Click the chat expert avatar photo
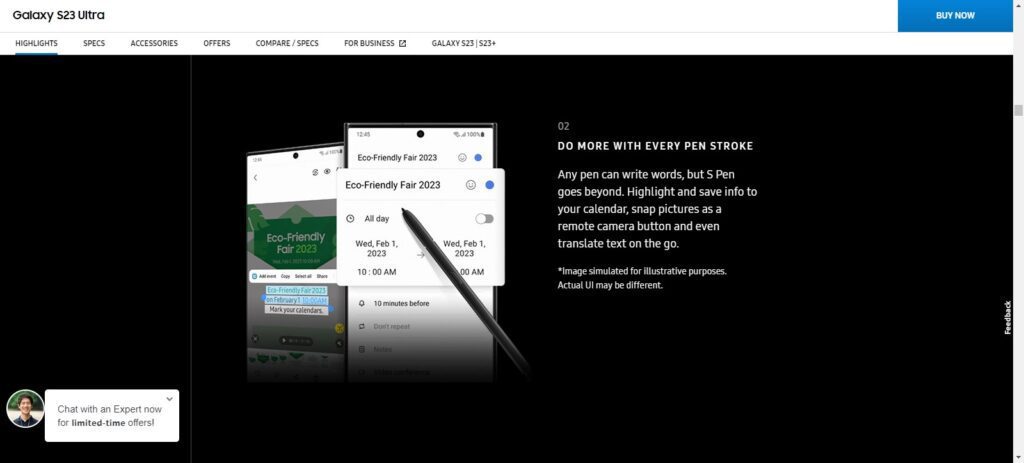The image size is (1024, 463). 25,409
